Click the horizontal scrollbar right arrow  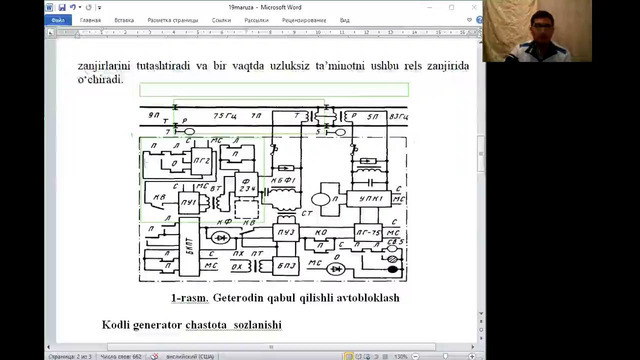[x=473, y=347]
